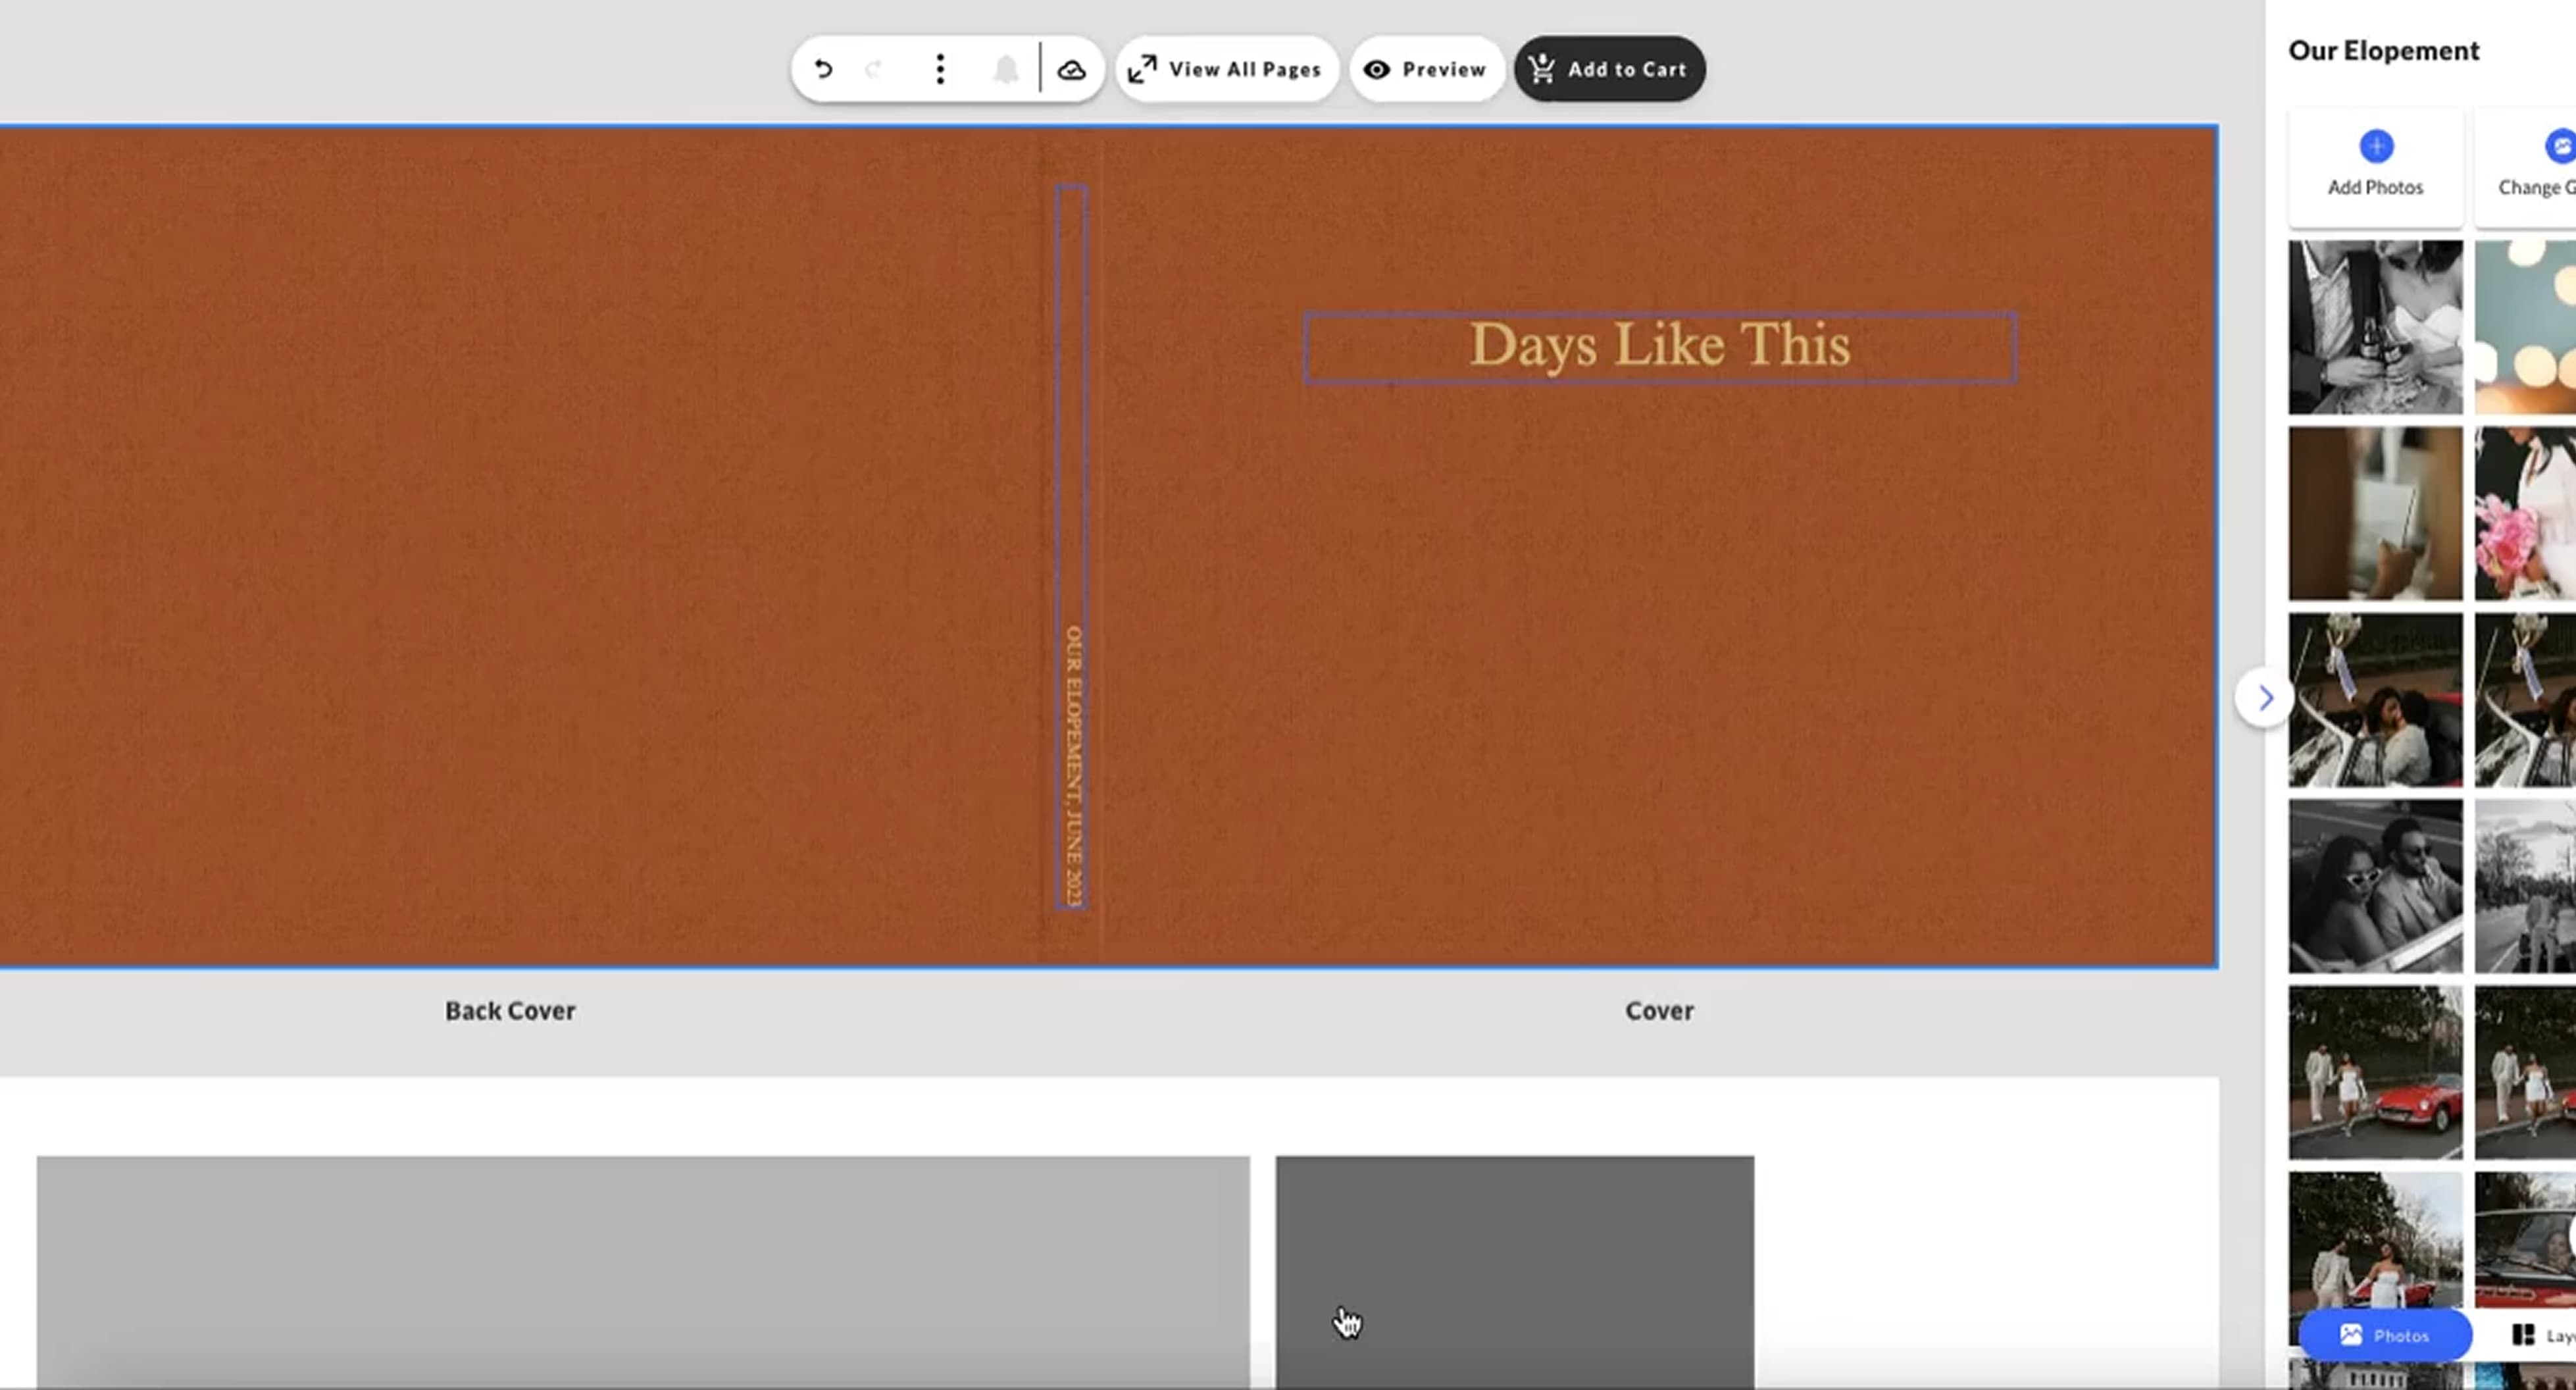This screenshot has height=1390, width=2576.
Task: Click the cloud save status icon
Action: pos(1072,69)
